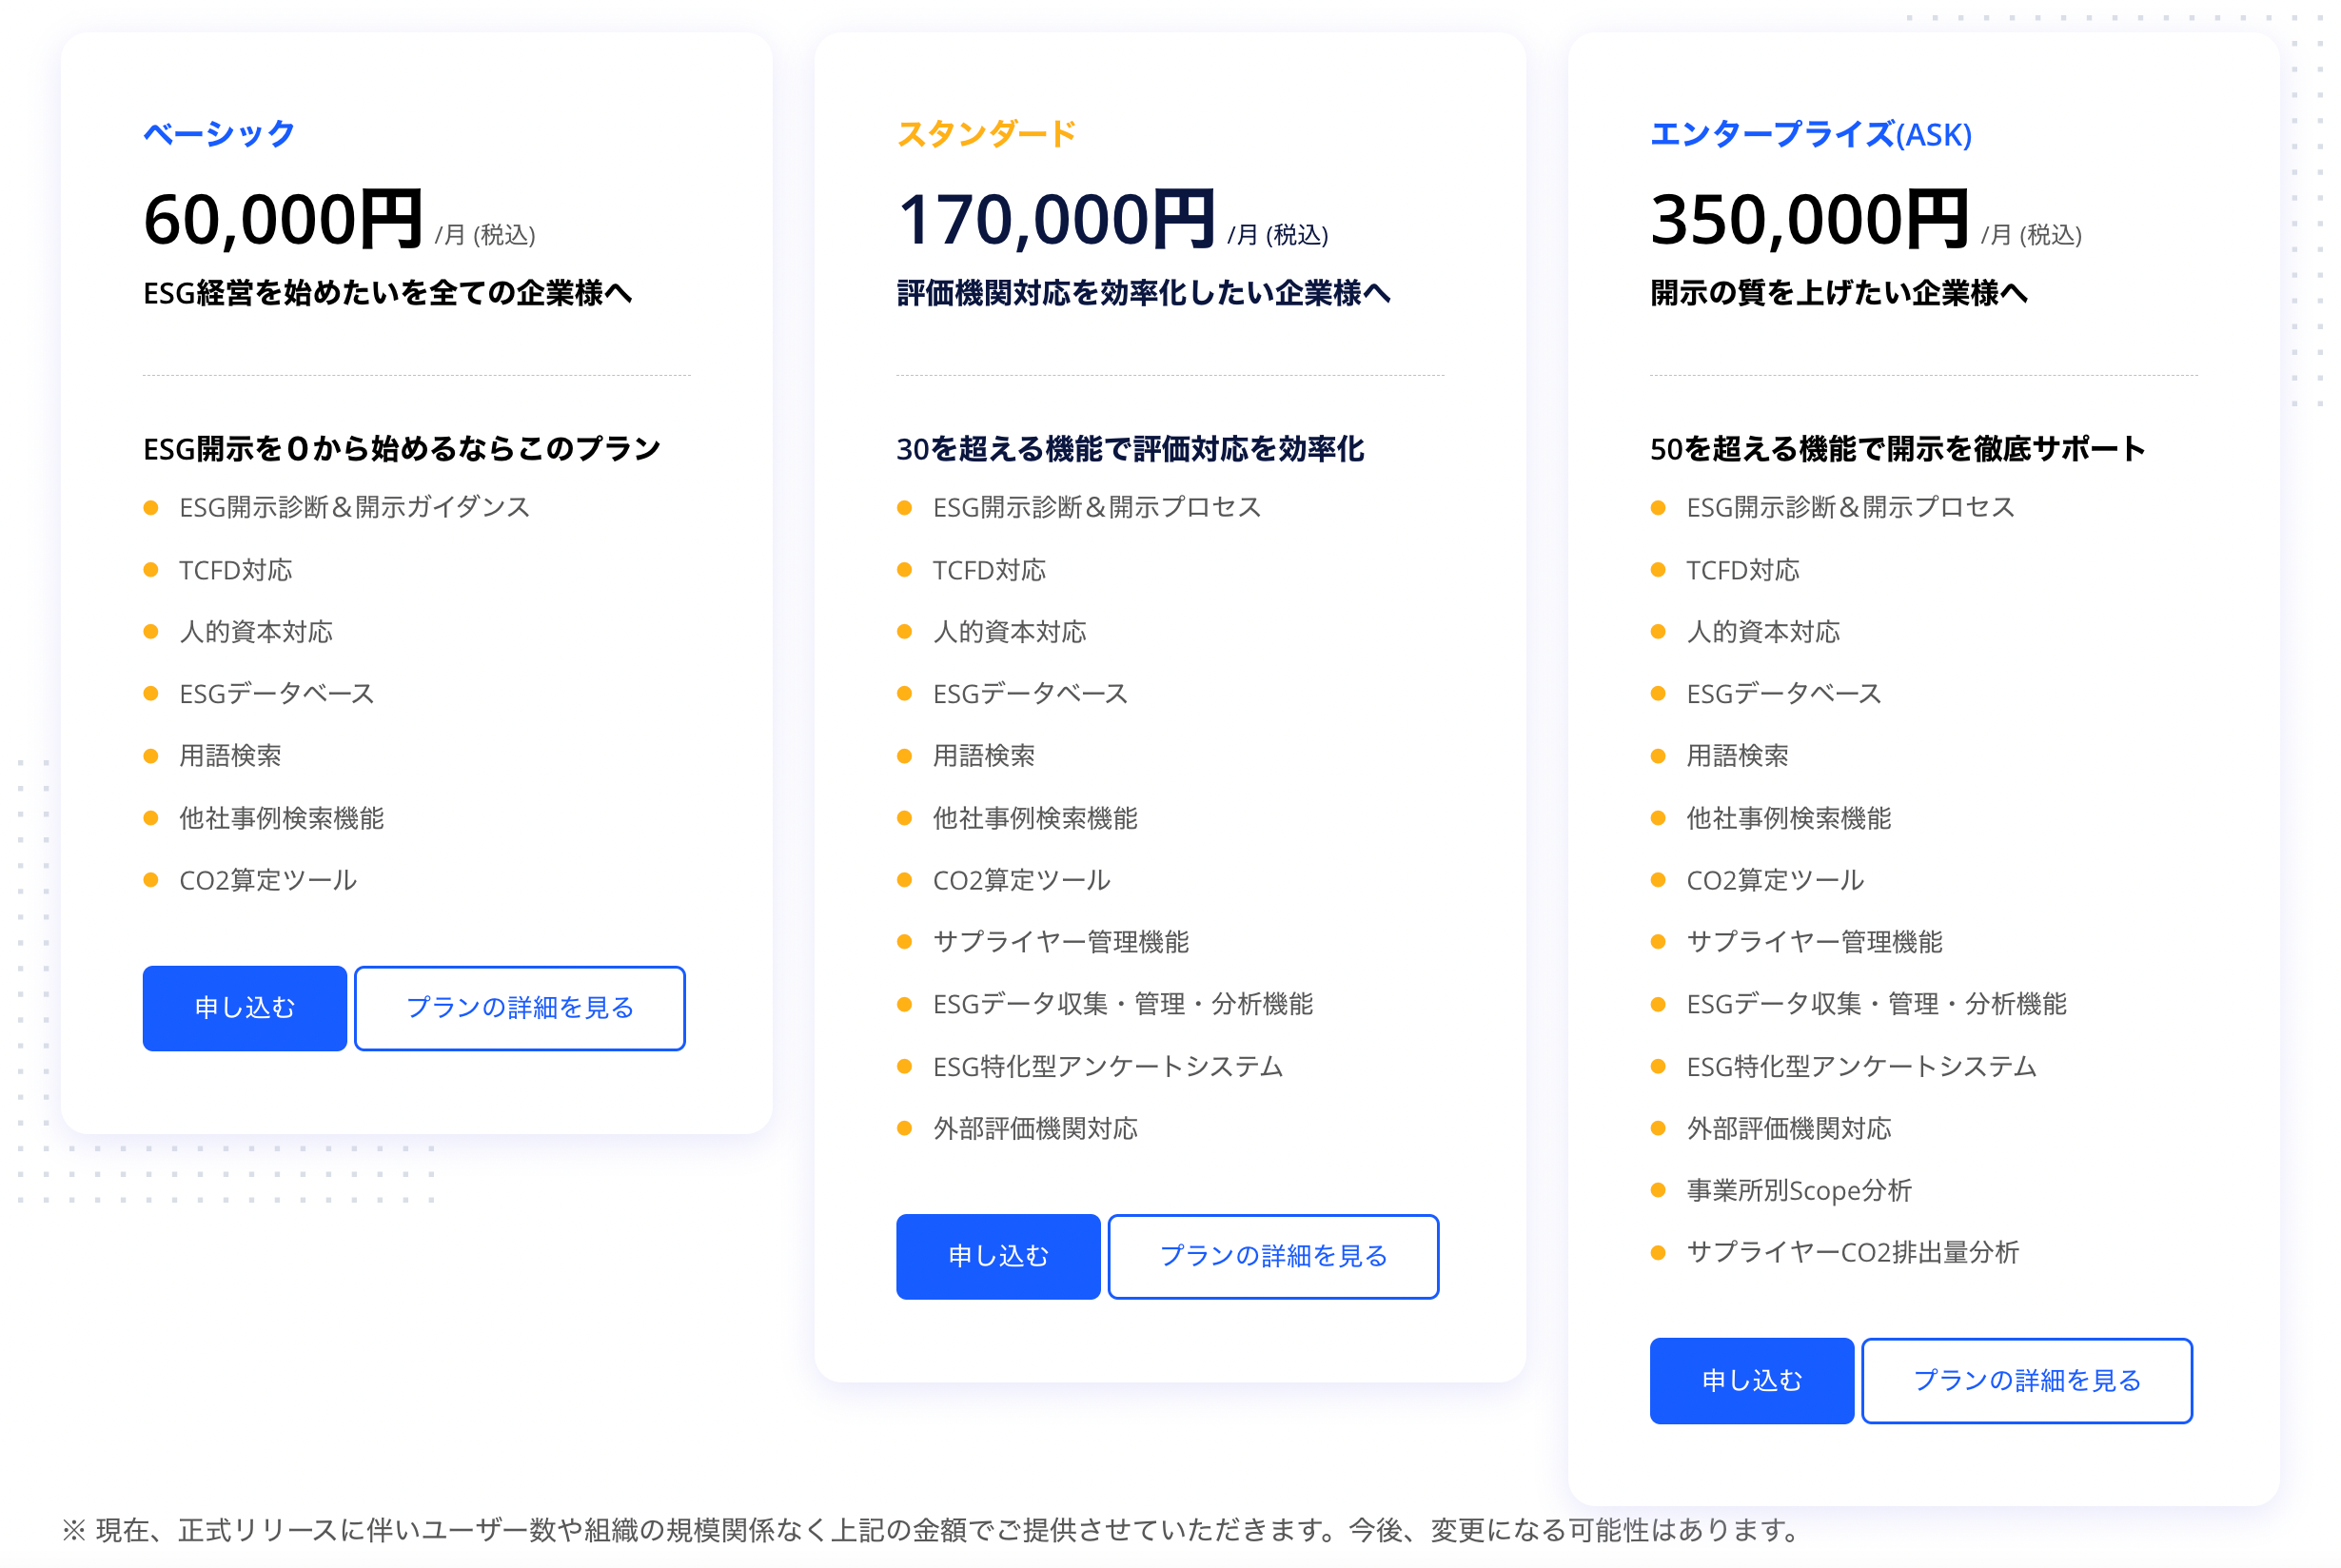Click the 30を超える機能で評価対応を効率化 heading
The height and width of the screenshot is (1568, 2341).
click(1130, 449)
